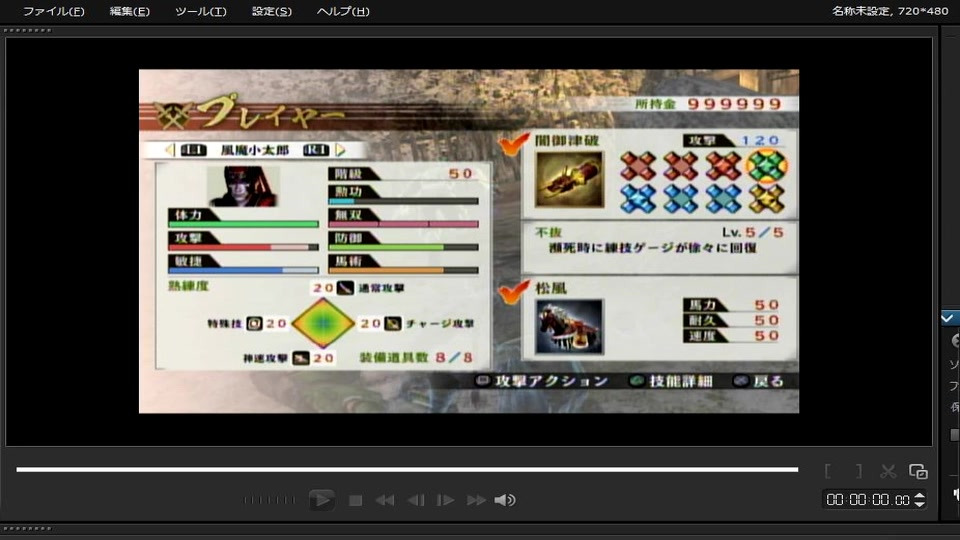Click the チャージ攻撃 icon

pos(393,323)
